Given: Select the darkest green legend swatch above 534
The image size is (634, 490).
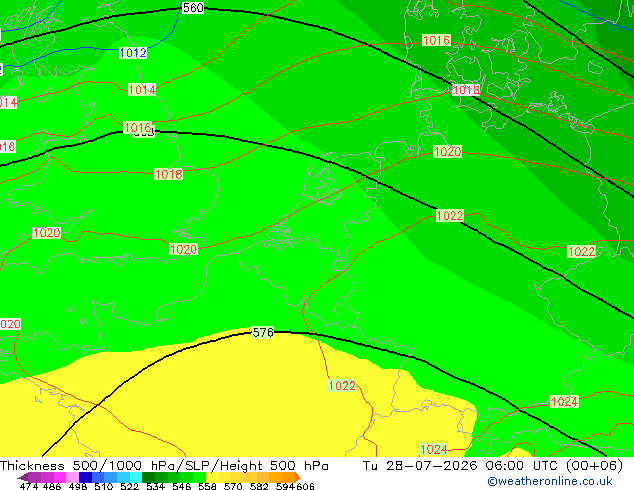Looking at the screenshot, I should 149,477.
